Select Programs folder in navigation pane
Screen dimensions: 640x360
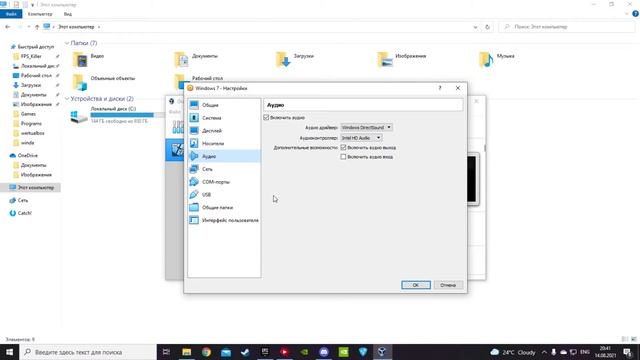(x=31, y=124)
